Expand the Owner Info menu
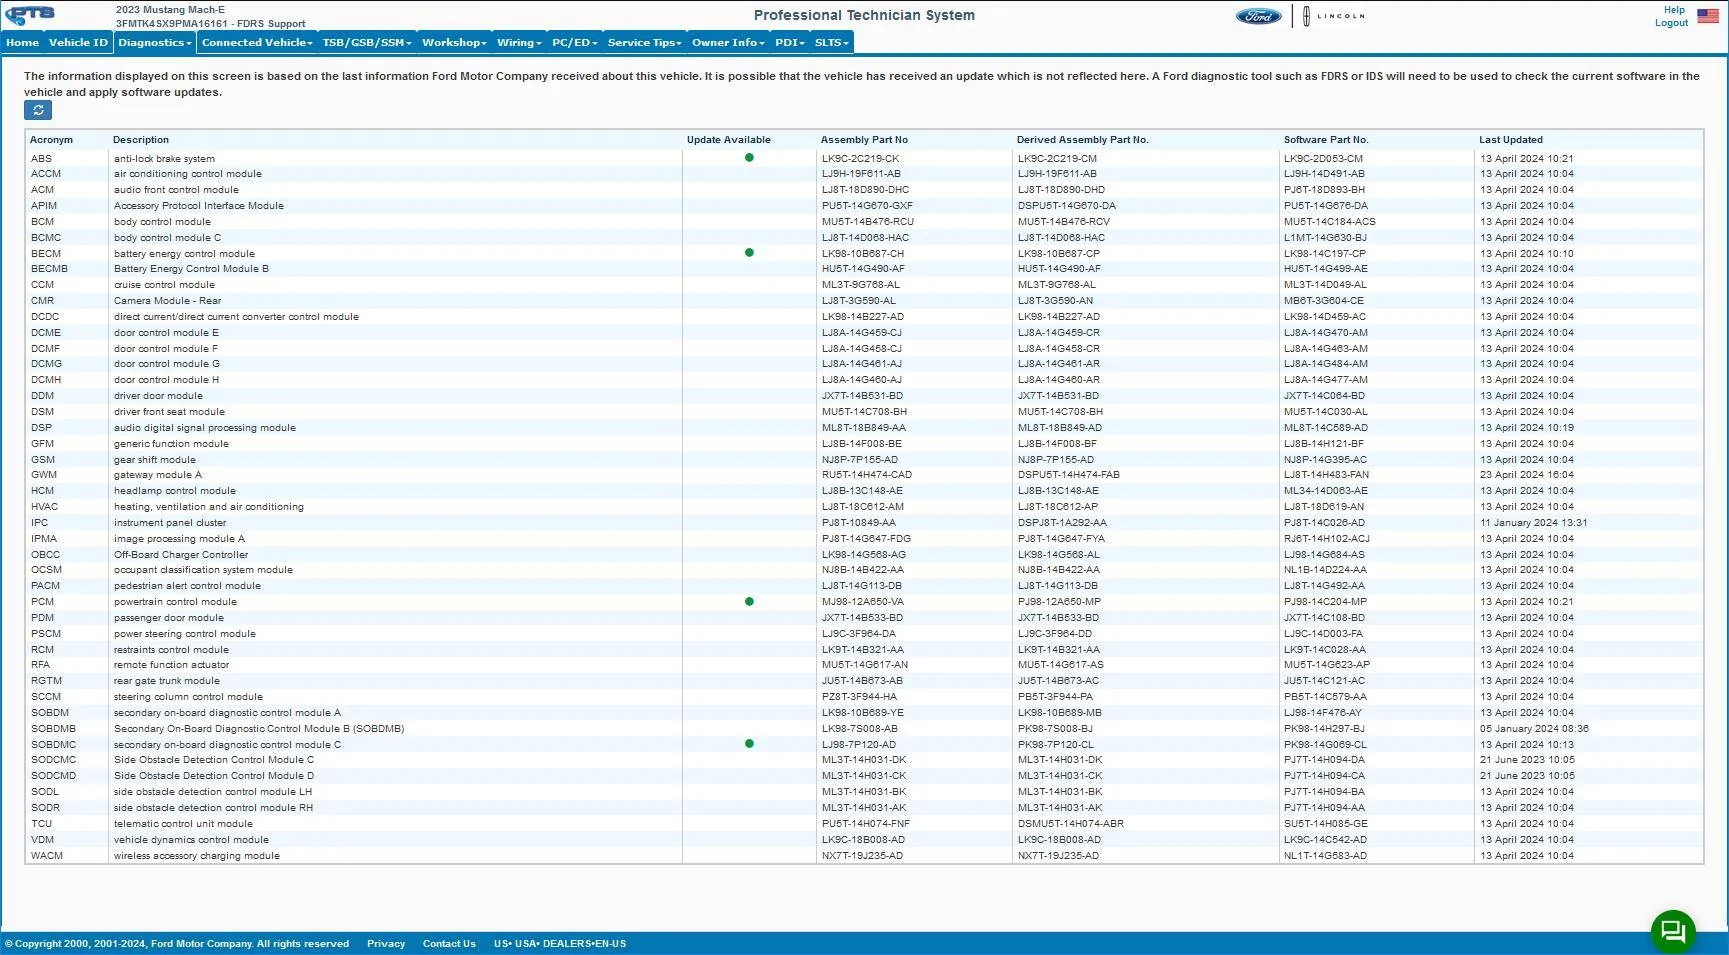The height and width of the screenshot is (955, 1729). [728, 43]
